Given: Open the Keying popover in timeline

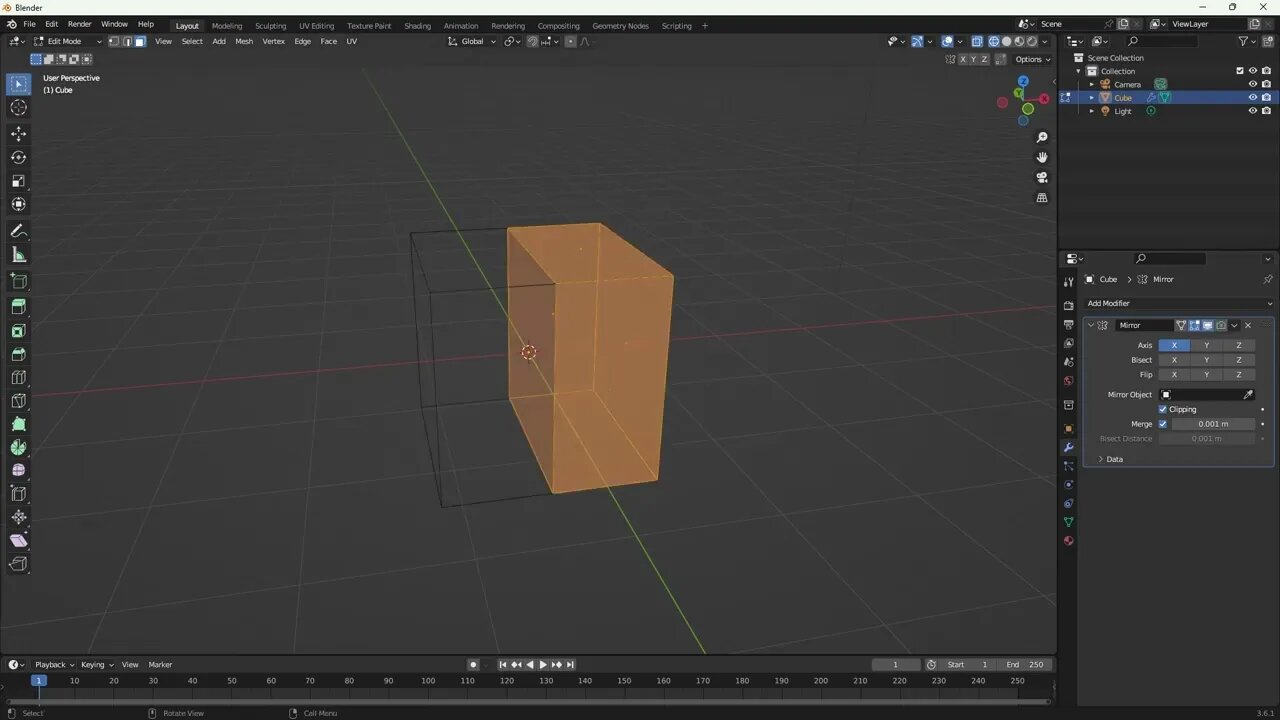Looking at the screenshot, I should click(97, 665).
